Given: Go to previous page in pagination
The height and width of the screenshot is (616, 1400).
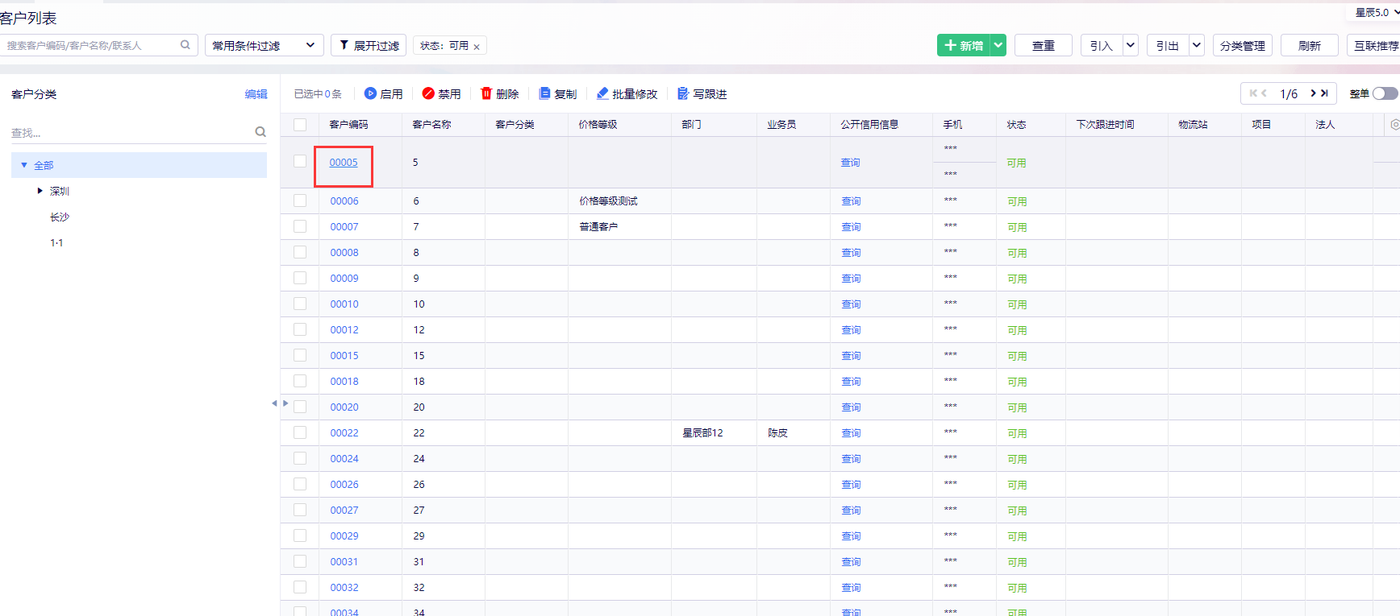Looking at the screenshot, I should 1265,93.
